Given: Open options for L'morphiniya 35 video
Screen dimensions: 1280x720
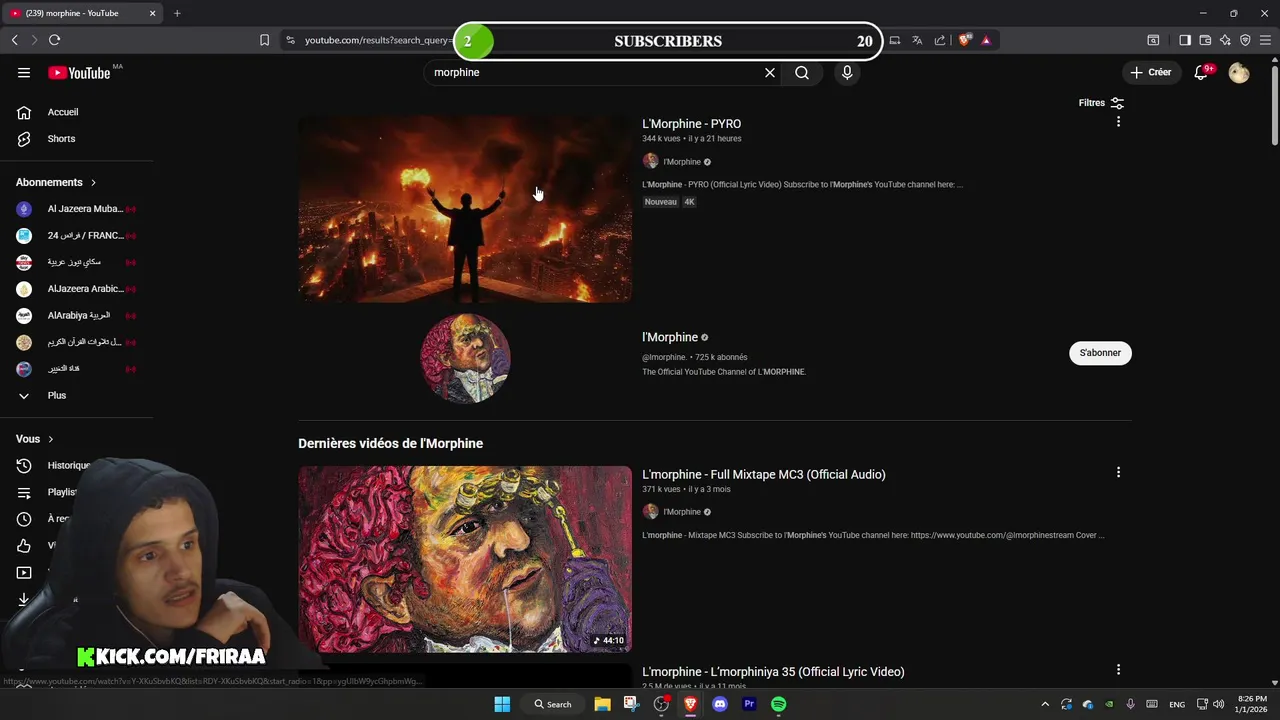Looking at the screenshot, I should (1118, 670).
